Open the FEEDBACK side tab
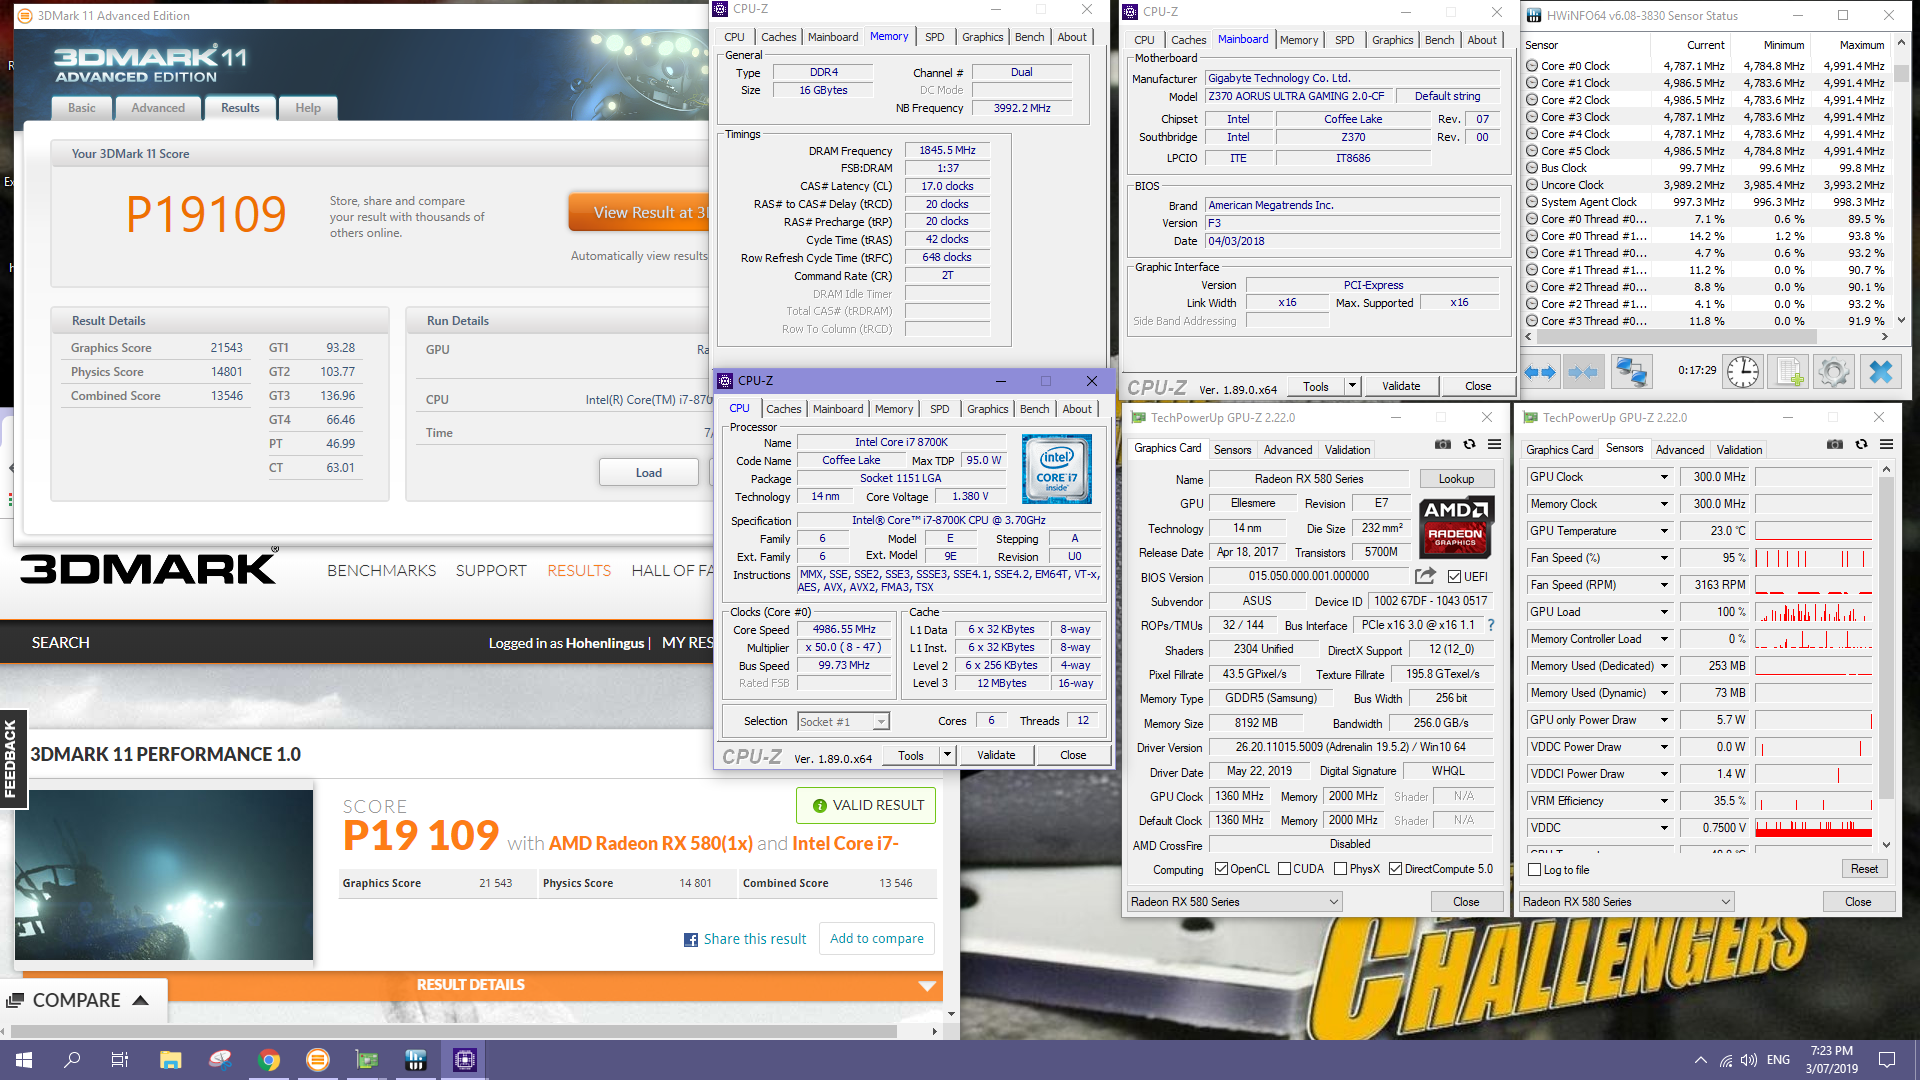 pos(12,758)
